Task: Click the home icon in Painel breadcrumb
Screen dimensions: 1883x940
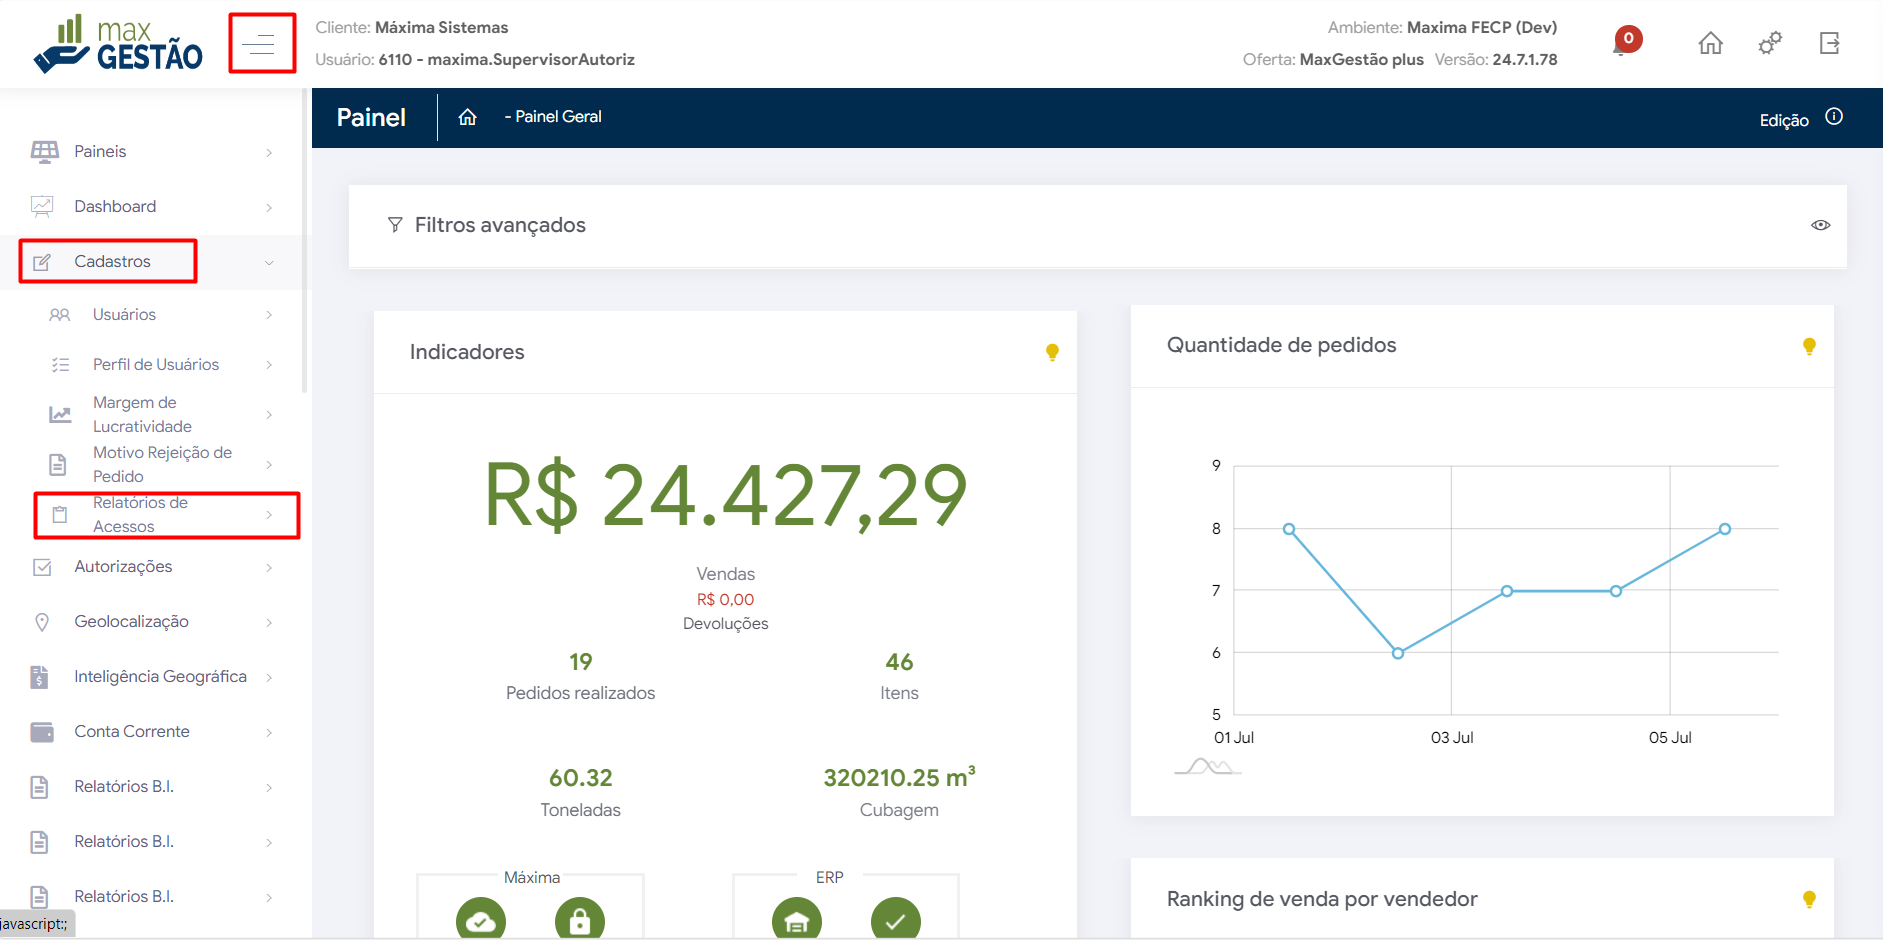Action: coord(467,117)
